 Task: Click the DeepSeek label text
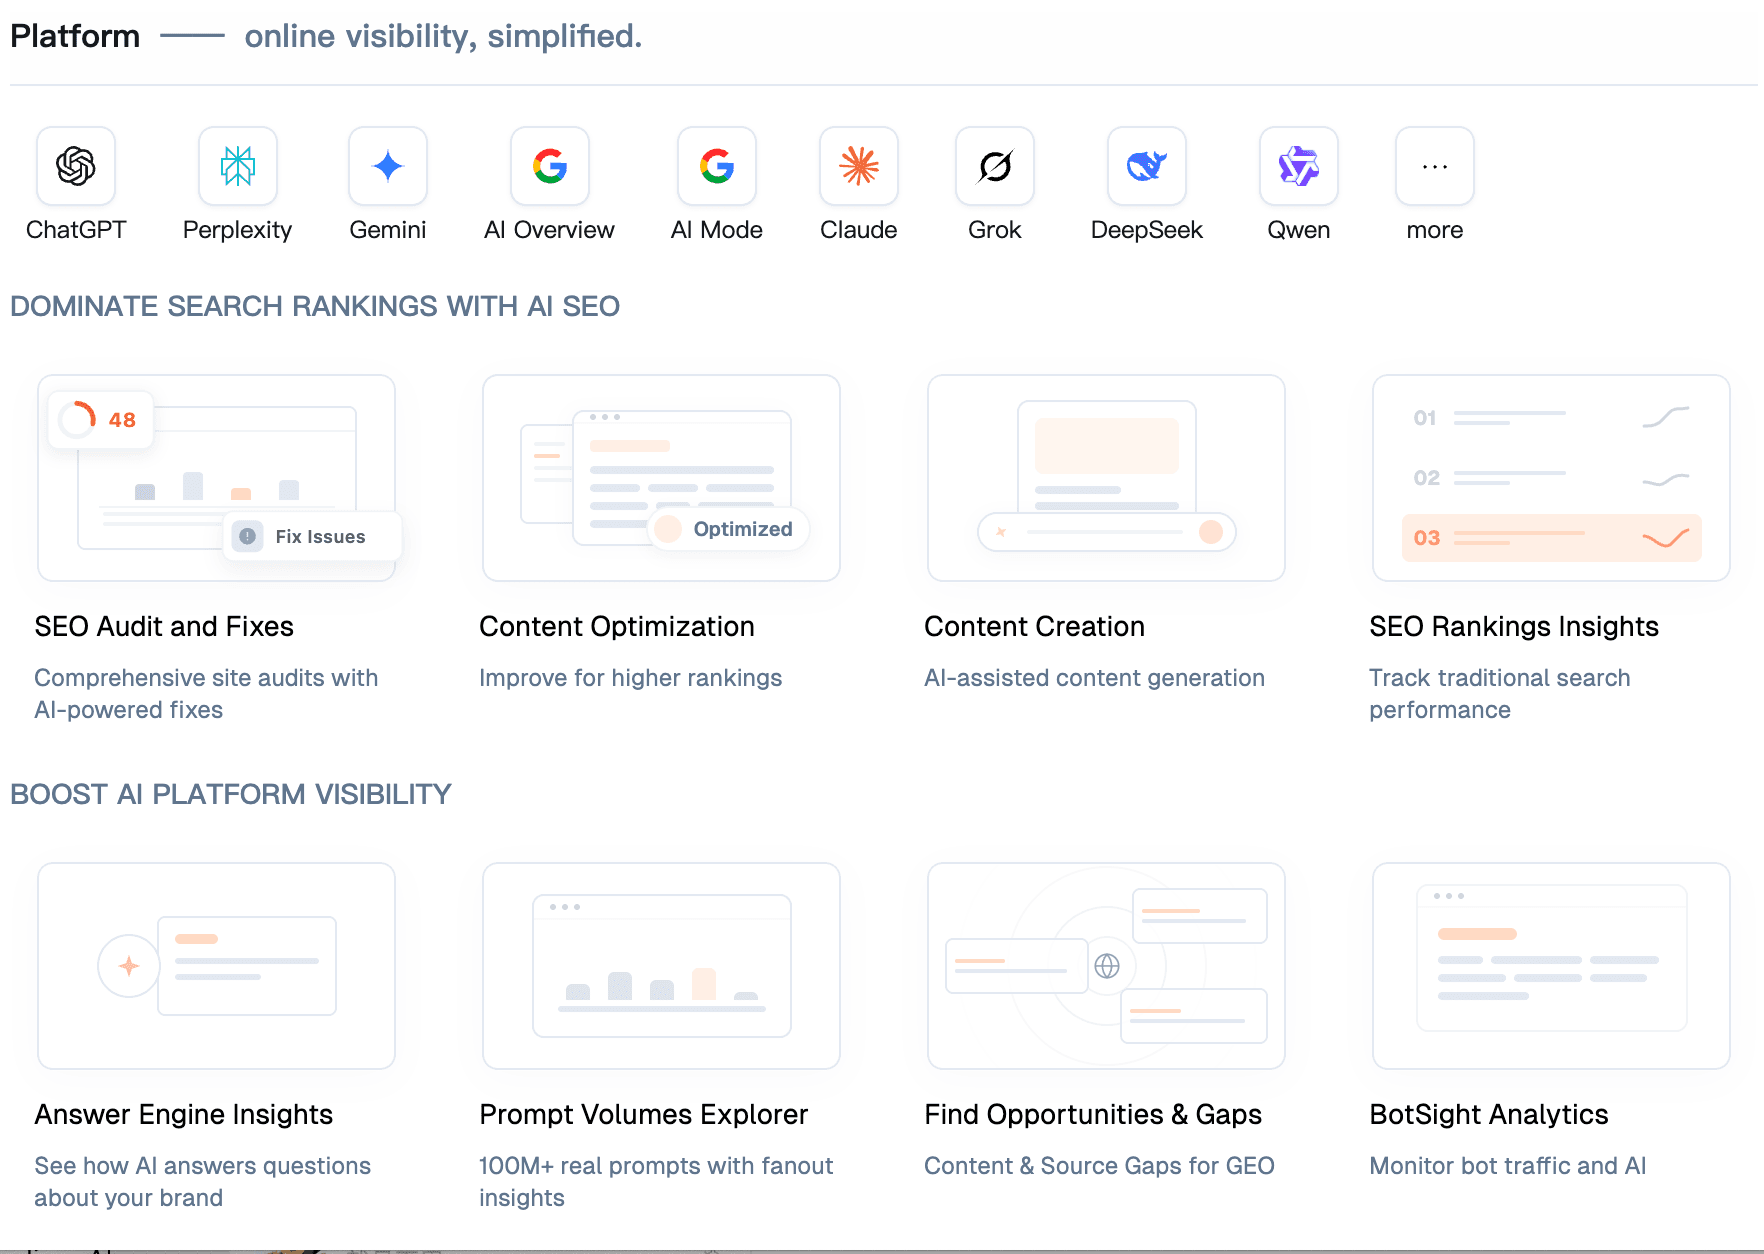coord(1147,230)
